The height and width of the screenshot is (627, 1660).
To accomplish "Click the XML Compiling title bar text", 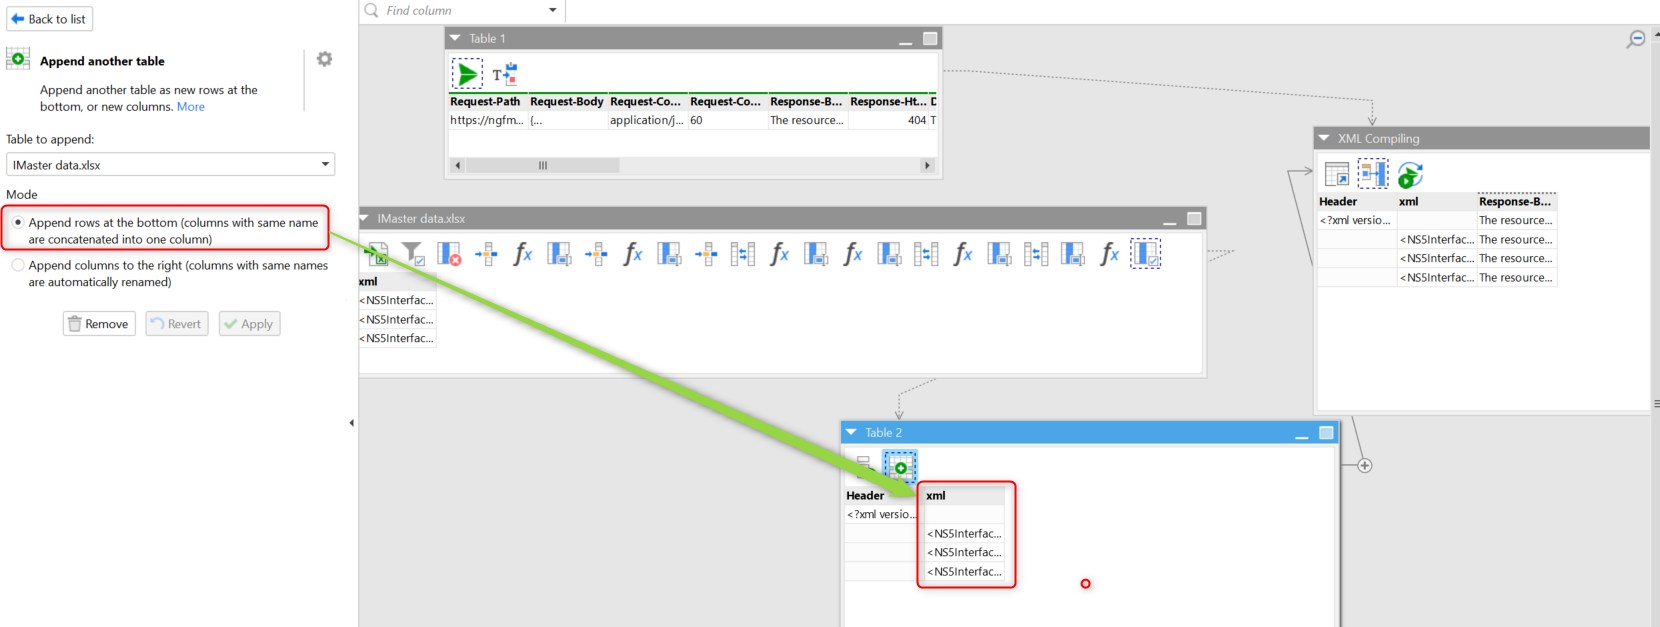I will click(1378, 138).
